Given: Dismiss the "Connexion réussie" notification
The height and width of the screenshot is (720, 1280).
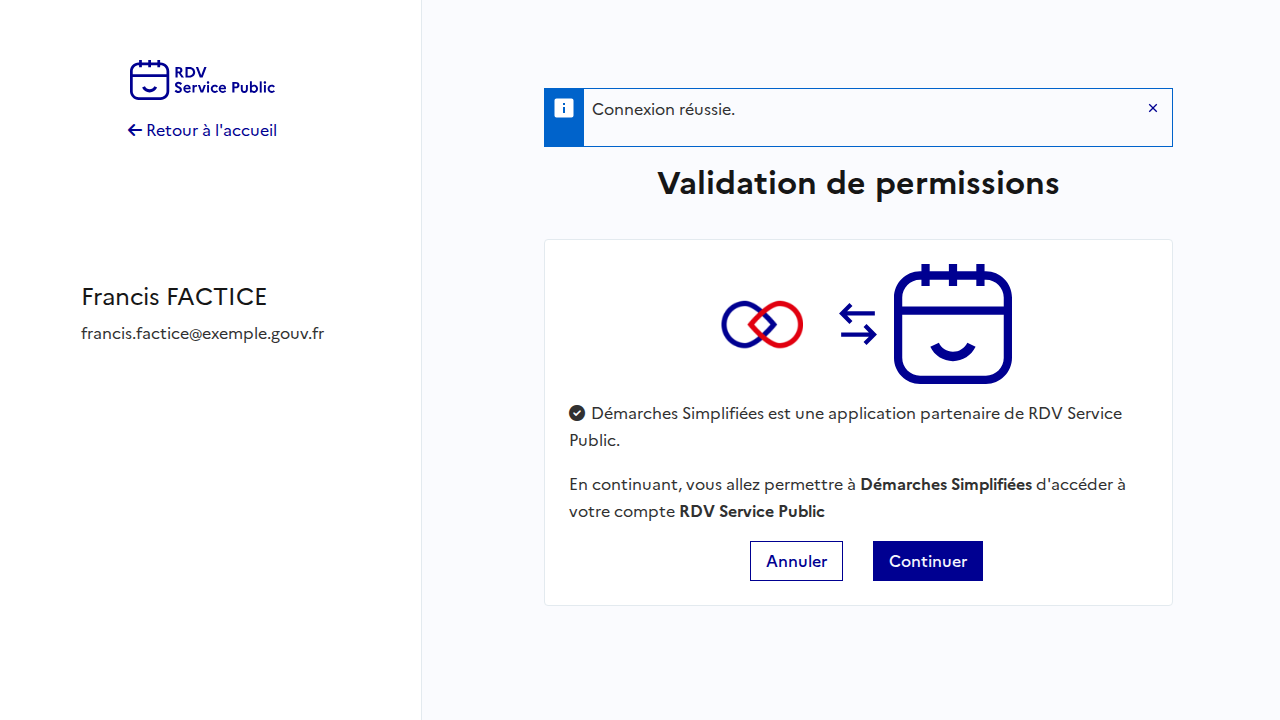Looking at the screenshot, I should (x=1153, y=108).
